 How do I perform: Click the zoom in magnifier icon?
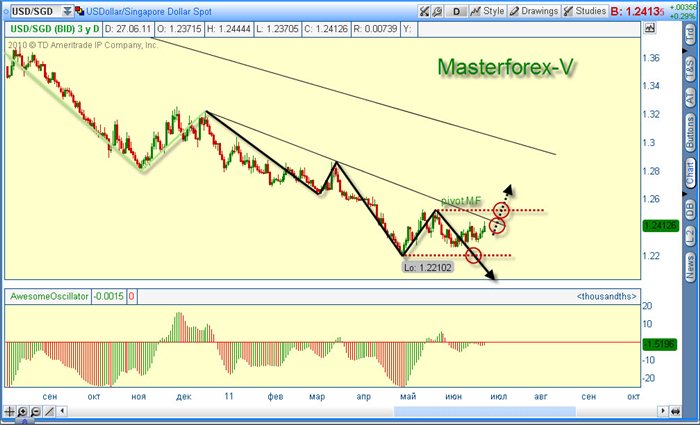pyautogui.click(x=23, y=412)
